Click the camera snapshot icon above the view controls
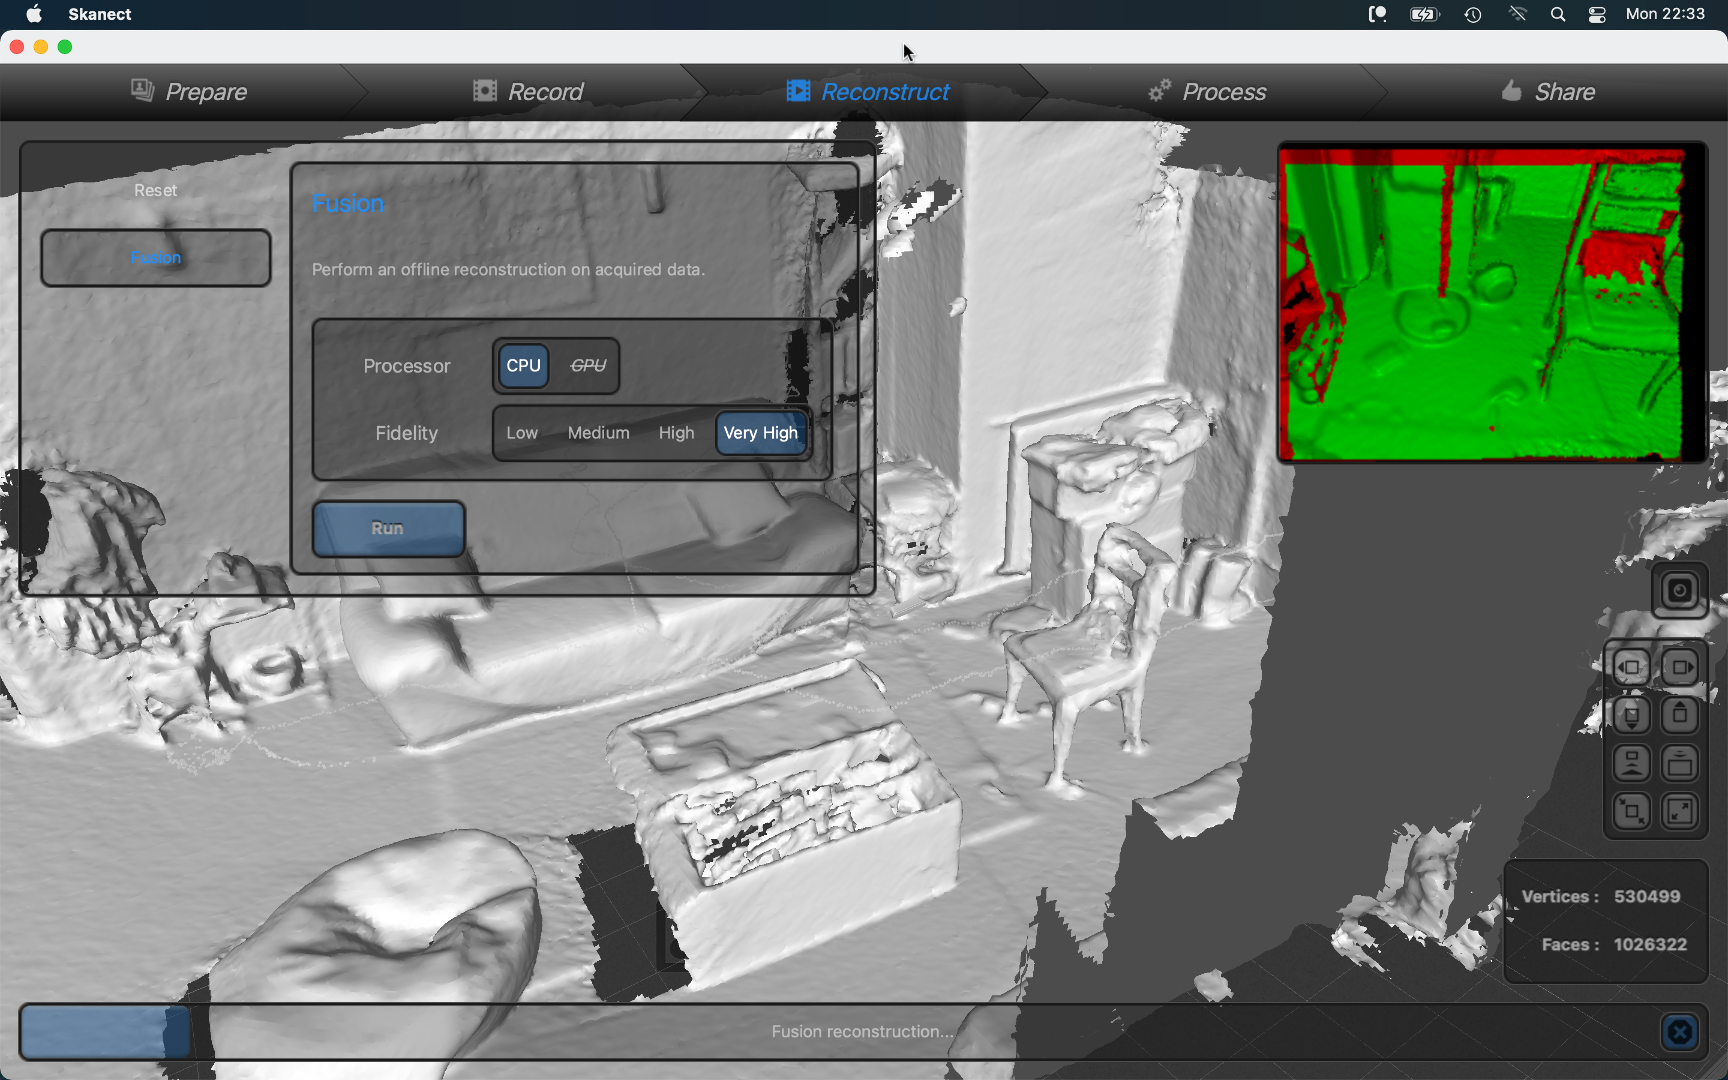 1679,591
